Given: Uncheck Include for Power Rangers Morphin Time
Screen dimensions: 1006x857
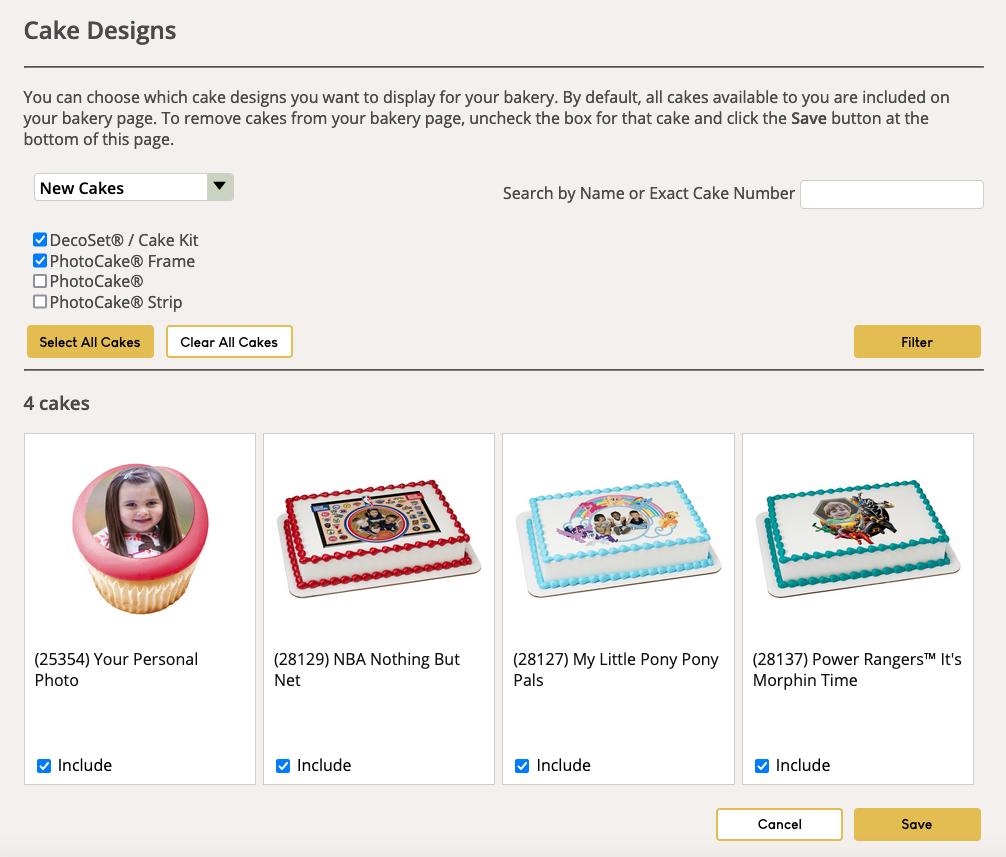Looking at the screenshot, I should coord(762,766).
